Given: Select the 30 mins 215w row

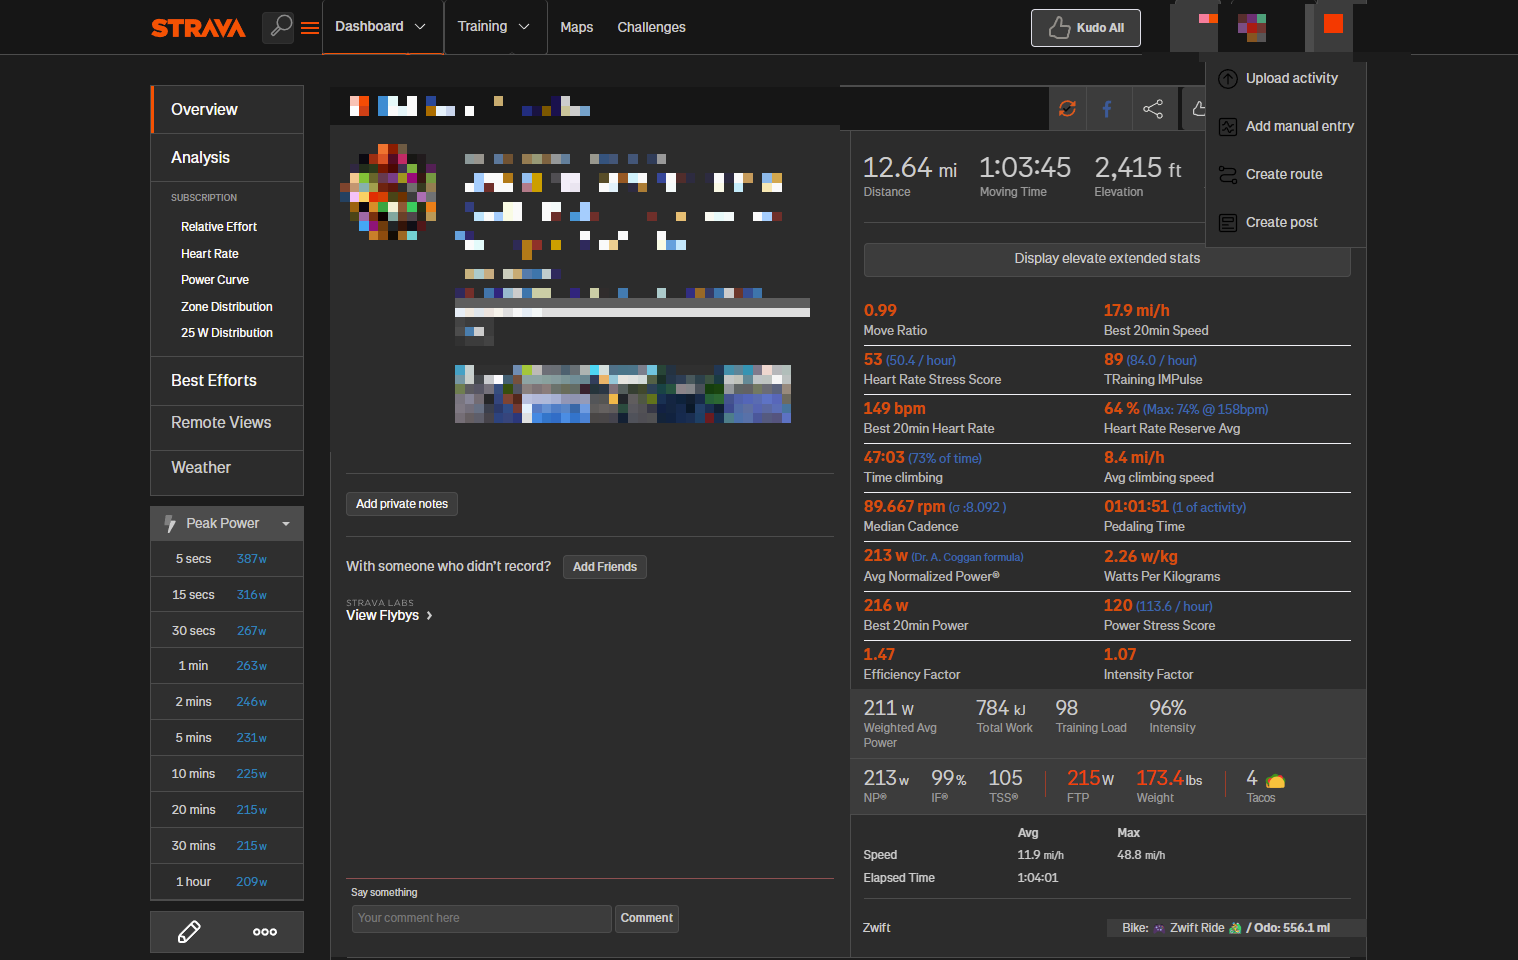Looking at the screenshot, I should (x=227, y=846).
